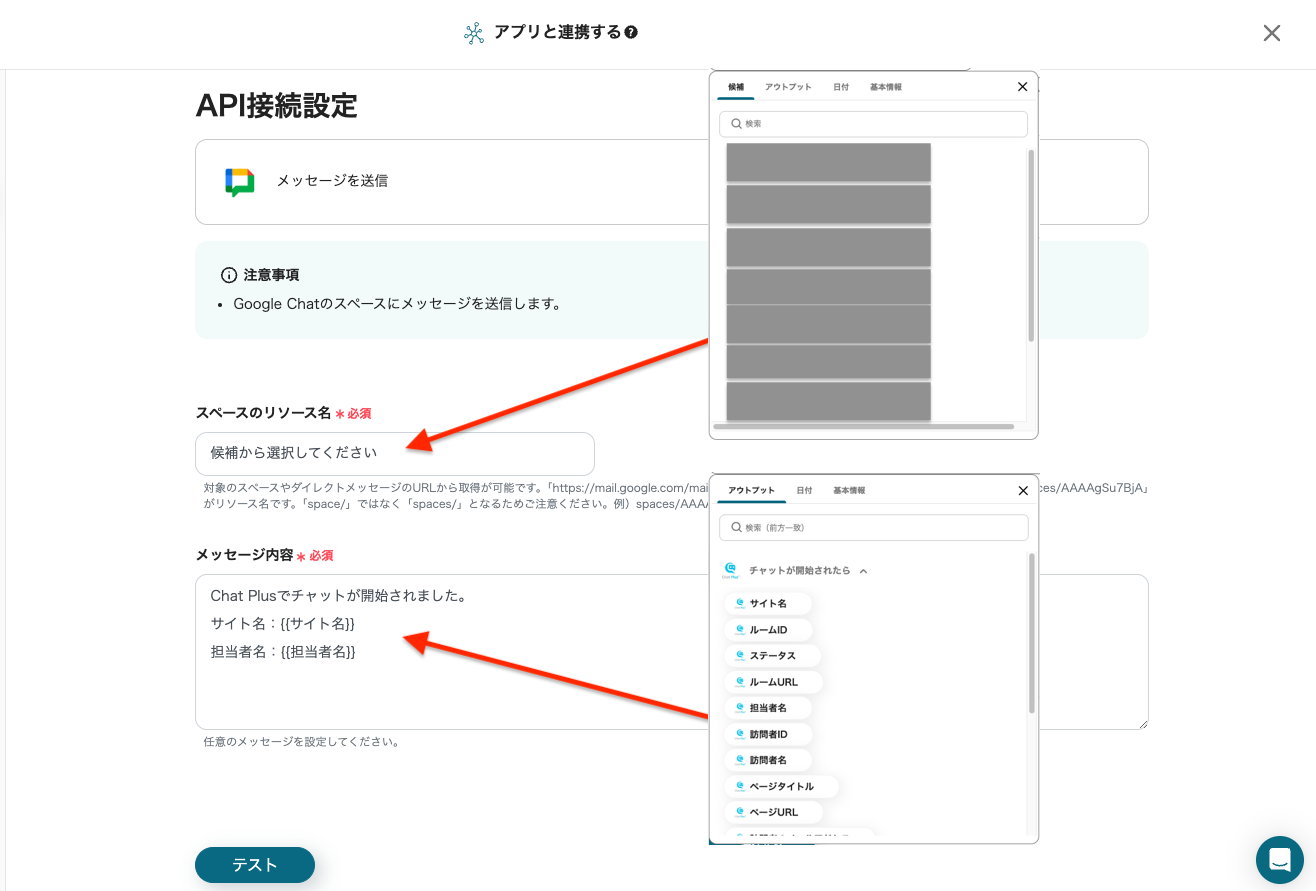The width and height of the screenshot is (1316, 891).
Task: Click the hint 任意のメッセージを設定してください。
Action: click(302, 742)
